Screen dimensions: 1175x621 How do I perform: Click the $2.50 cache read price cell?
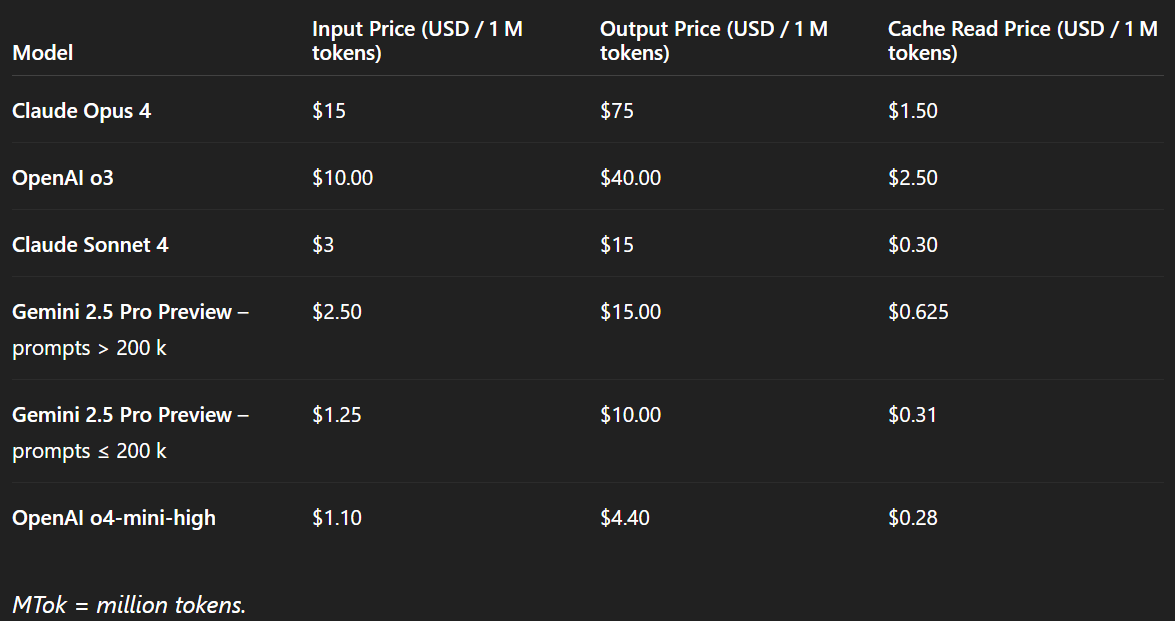pyautogui.click(x=912, y=178)
